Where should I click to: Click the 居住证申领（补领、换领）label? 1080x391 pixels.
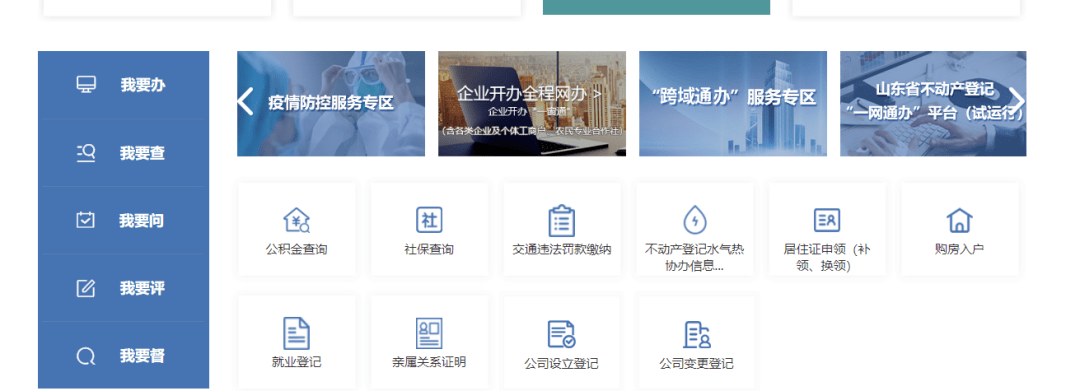pos(827,257)
